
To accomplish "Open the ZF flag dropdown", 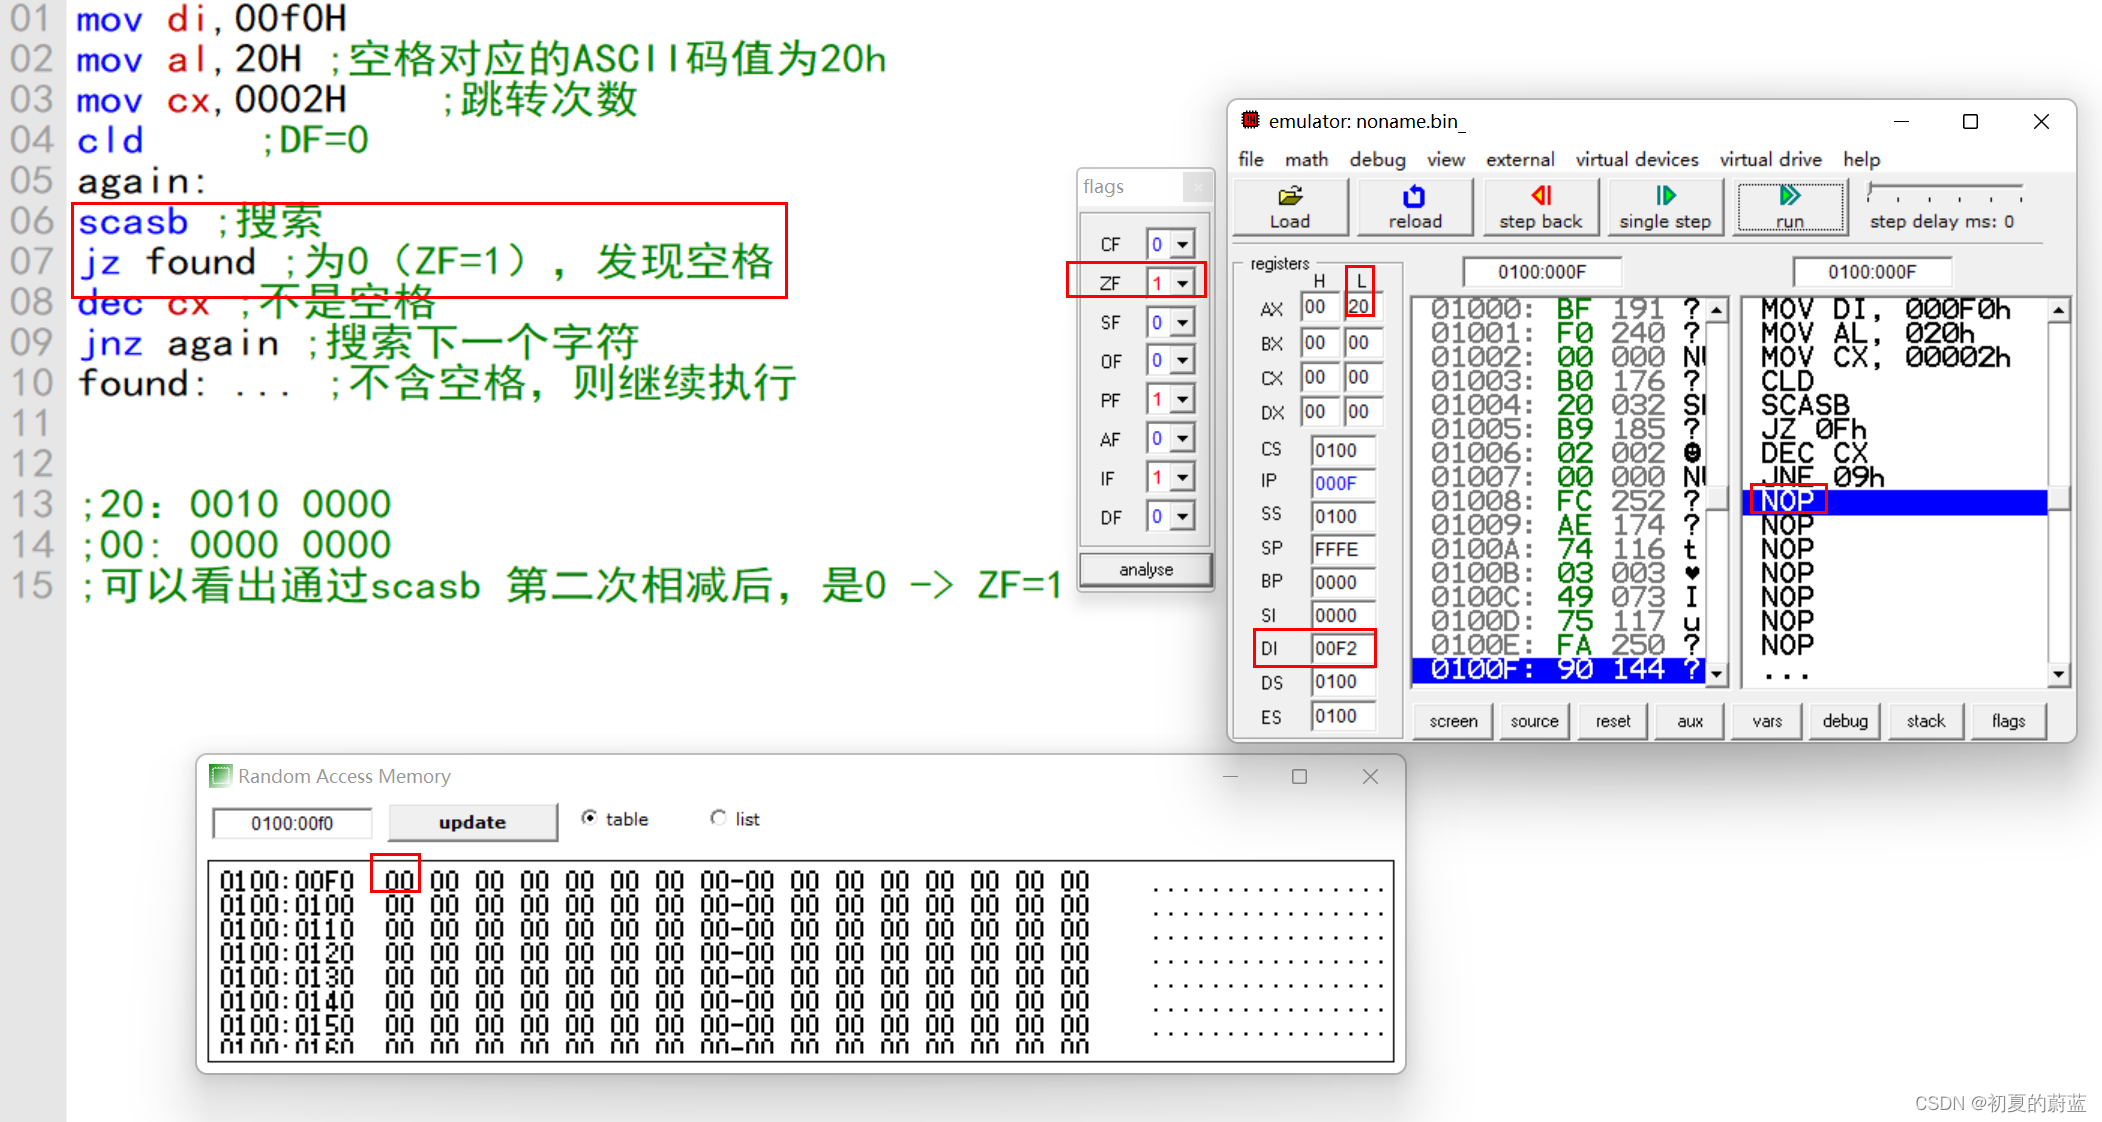I will 1182,283.
